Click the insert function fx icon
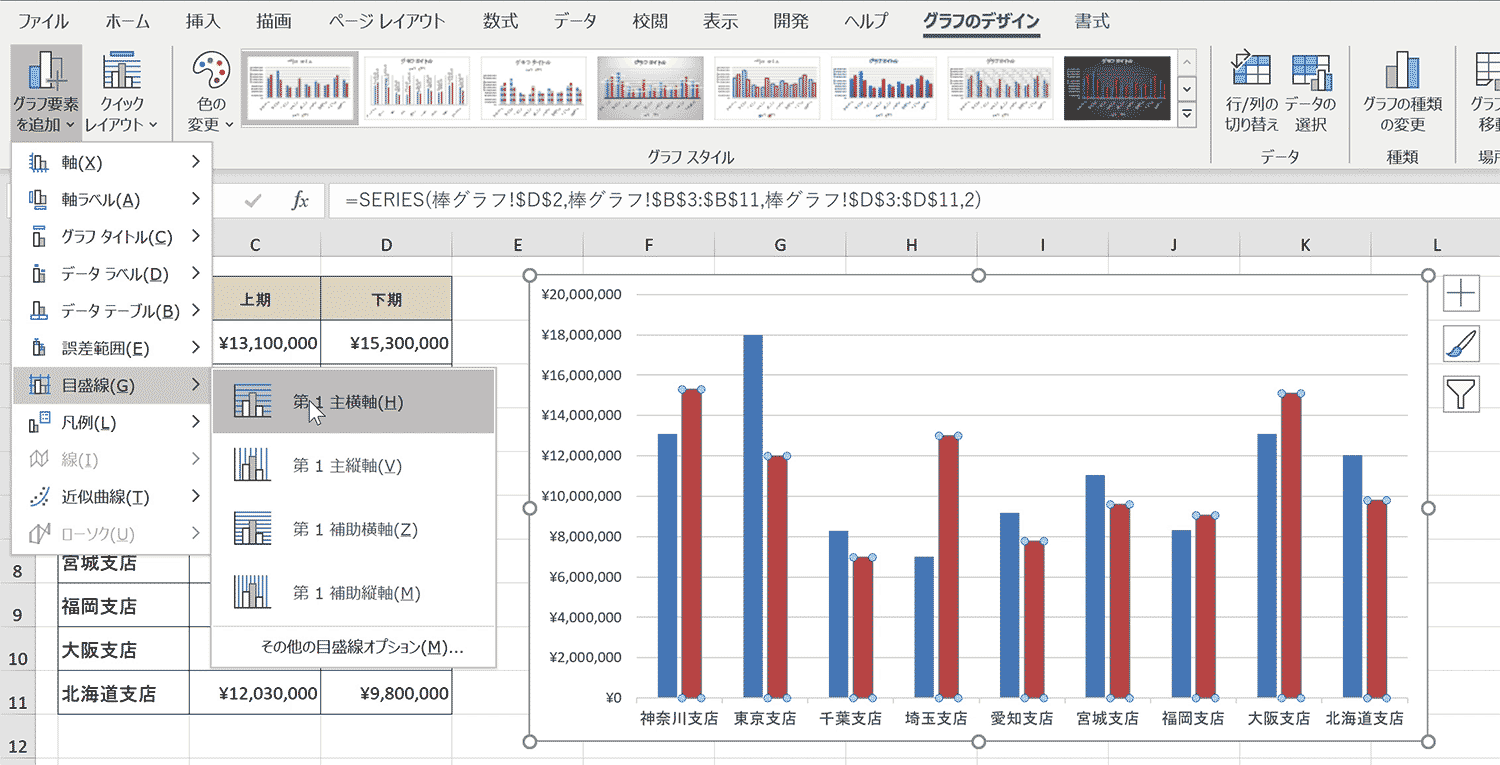1500x765 pixels. click(300, 200)
